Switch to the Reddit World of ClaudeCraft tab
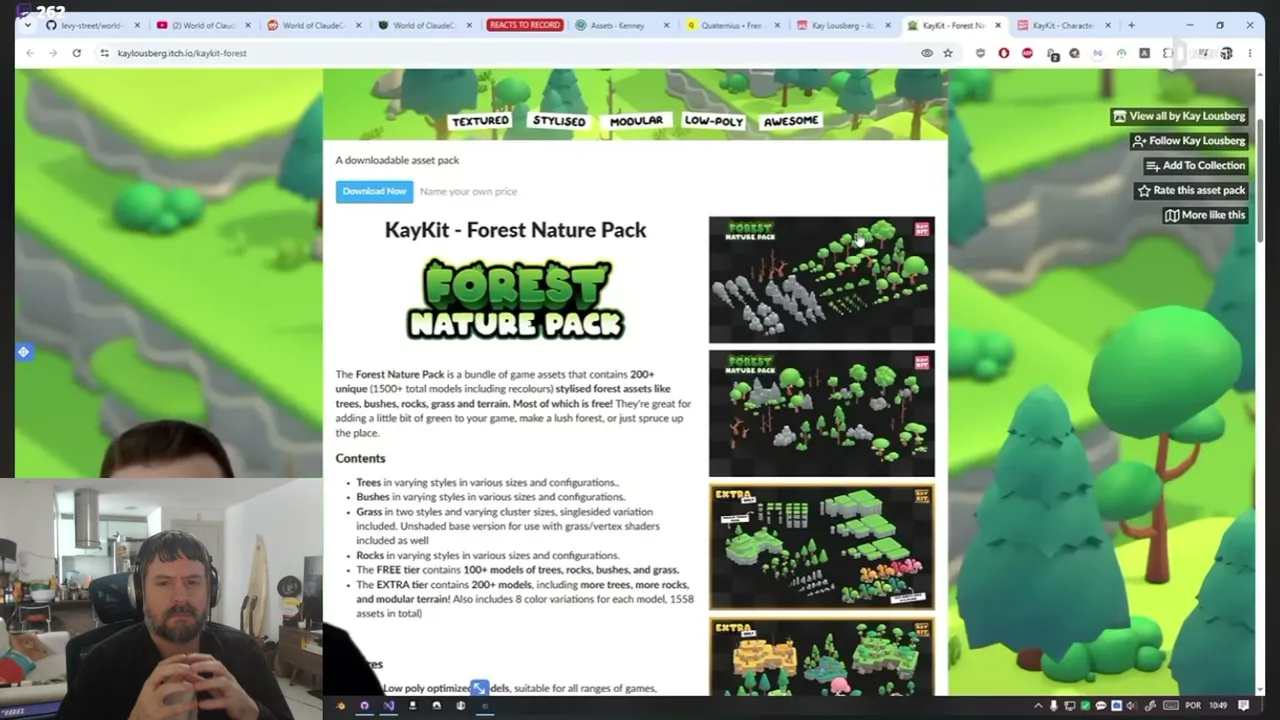The image size is (1280, 720). (x=313, y=25)
